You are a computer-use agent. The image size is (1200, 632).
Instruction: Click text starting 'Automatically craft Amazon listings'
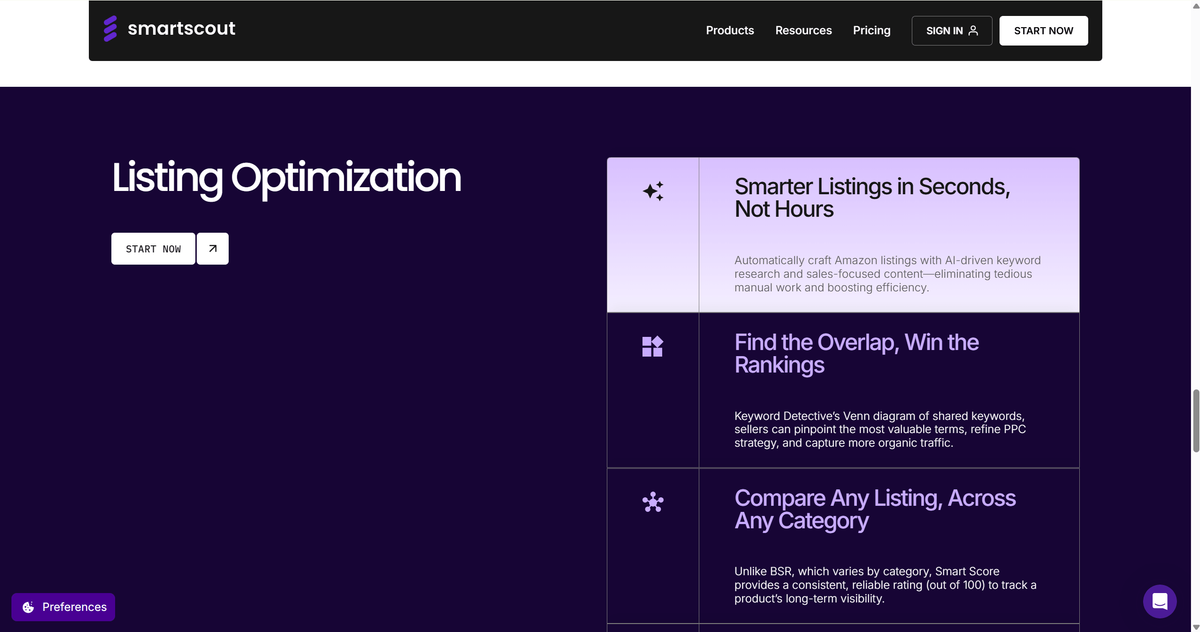(x=887, y=273)
